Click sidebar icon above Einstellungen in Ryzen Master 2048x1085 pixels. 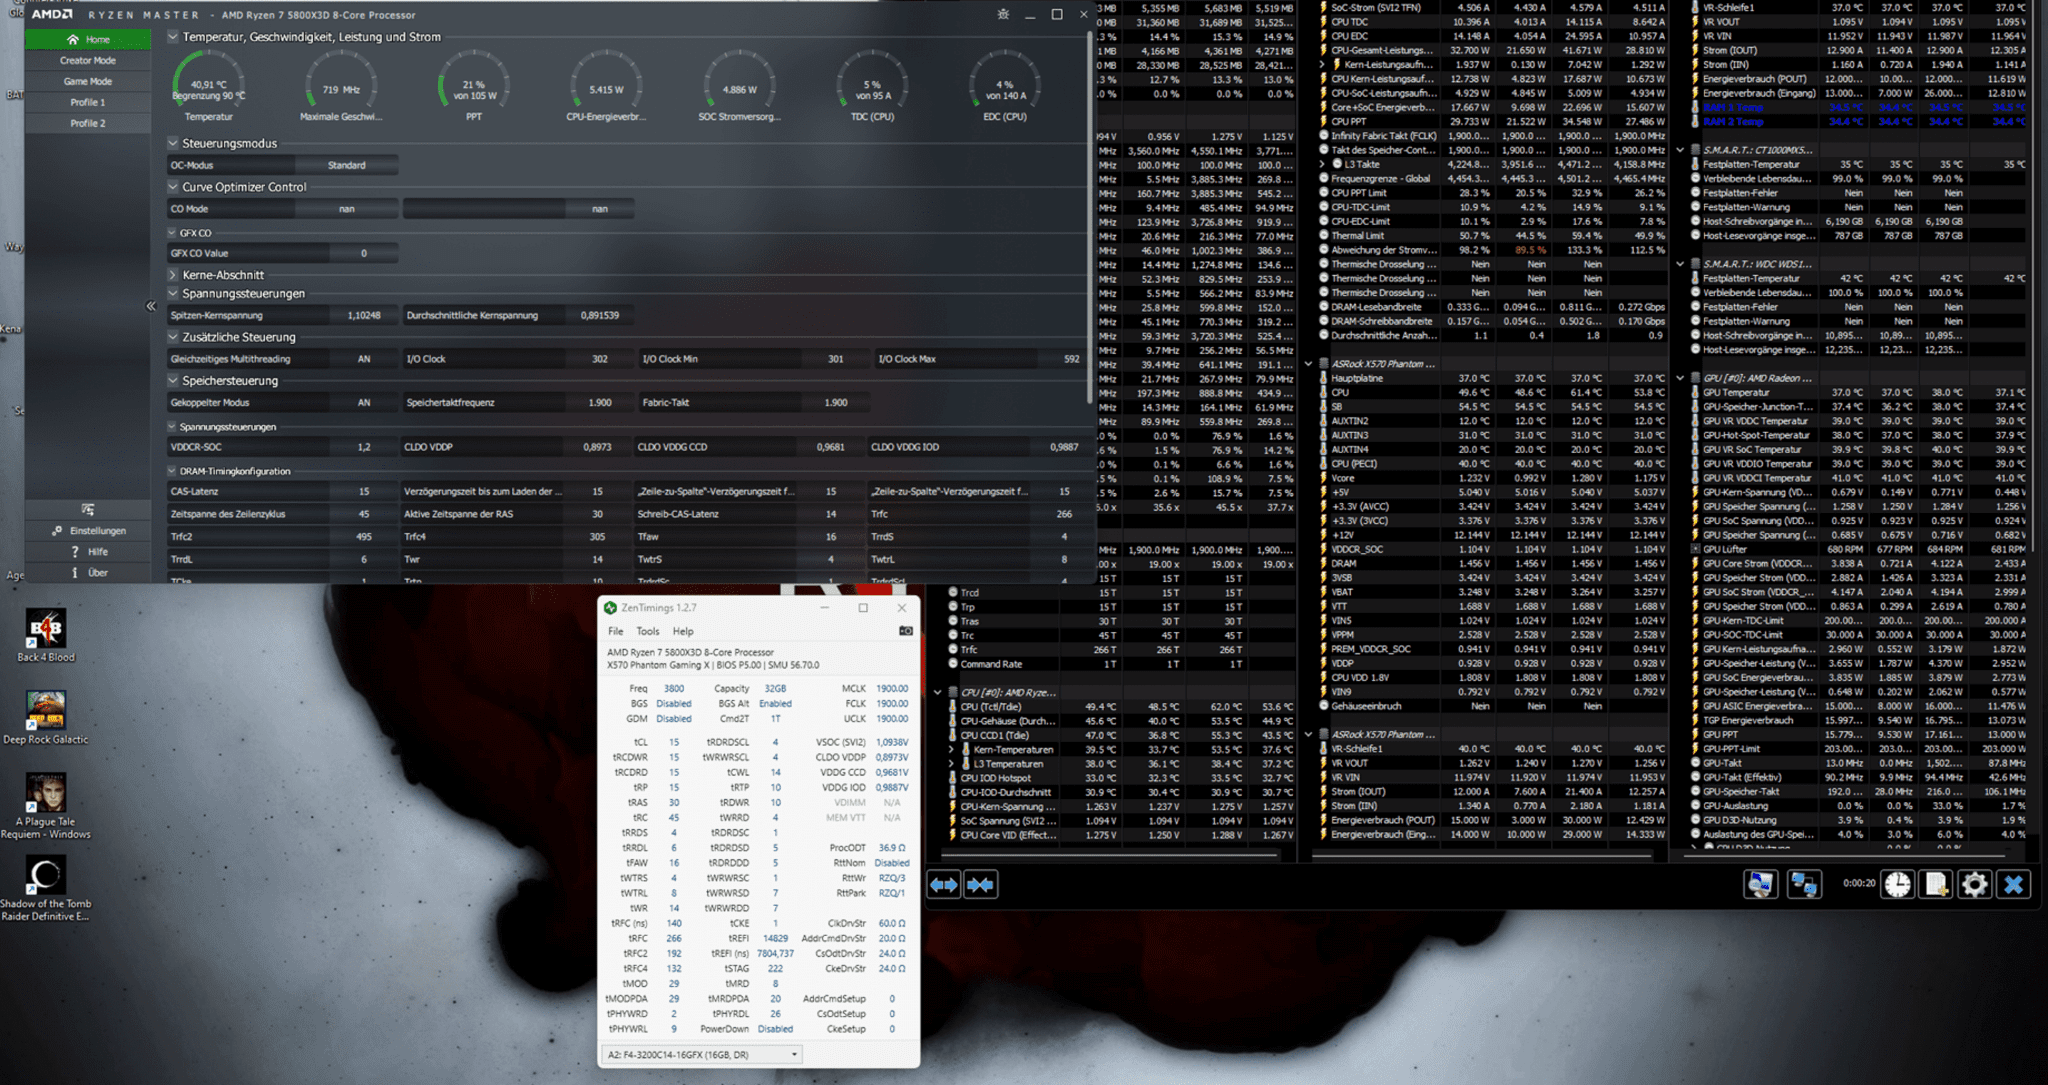[88, 510]
